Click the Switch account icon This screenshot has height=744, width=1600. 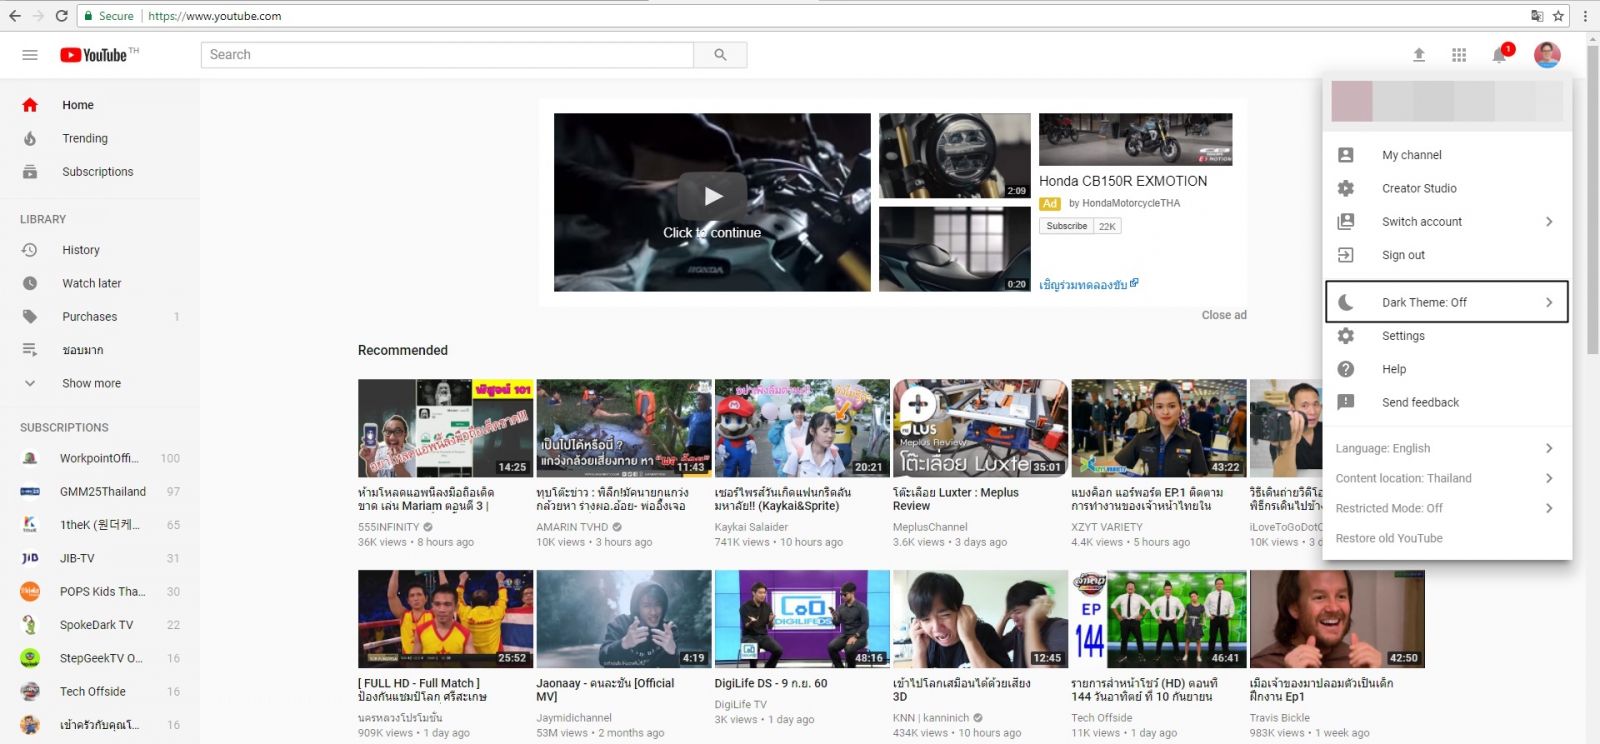[x=1346, y=222]
